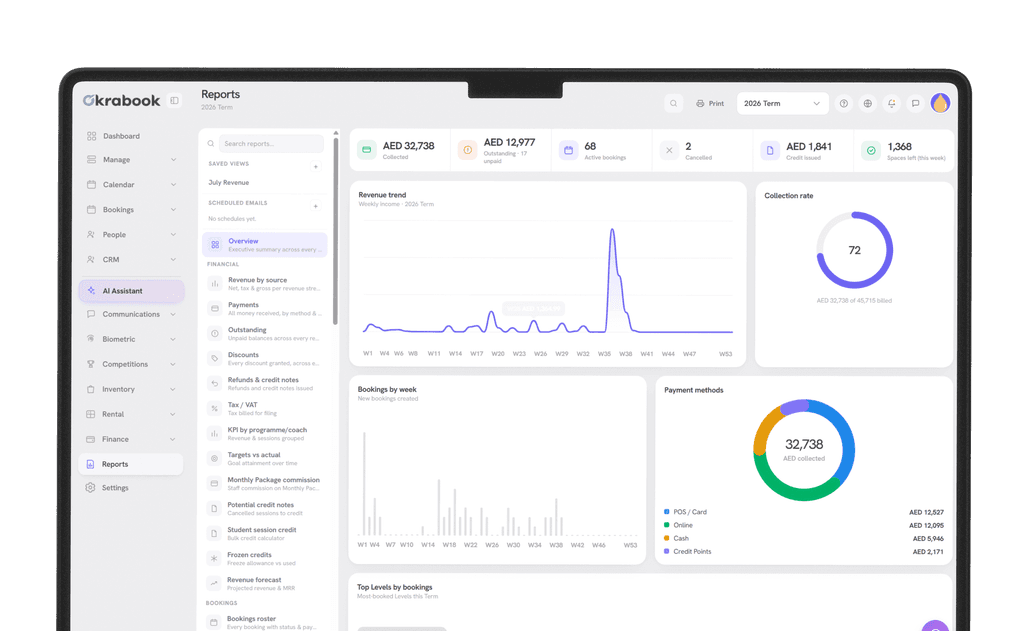The image size is (1024, 631).
Task: Open the Revenue forecast report
Action: click(264, 584)
